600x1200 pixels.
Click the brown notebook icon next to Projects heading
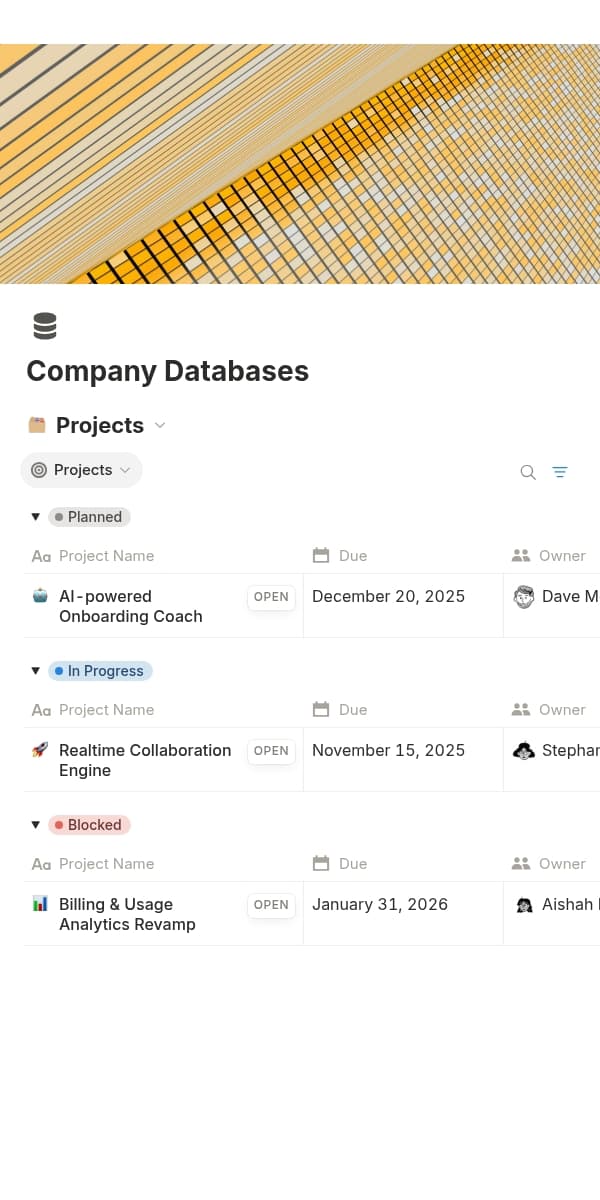(x=37, y=424)
